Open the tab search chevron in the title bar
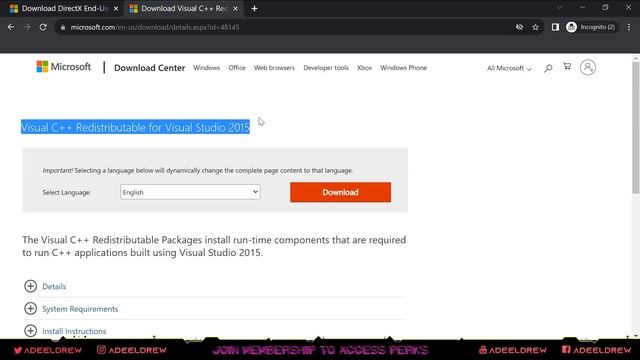Image resolution: width=640 pixels, height=360 pixels. [x=560, y=8]
